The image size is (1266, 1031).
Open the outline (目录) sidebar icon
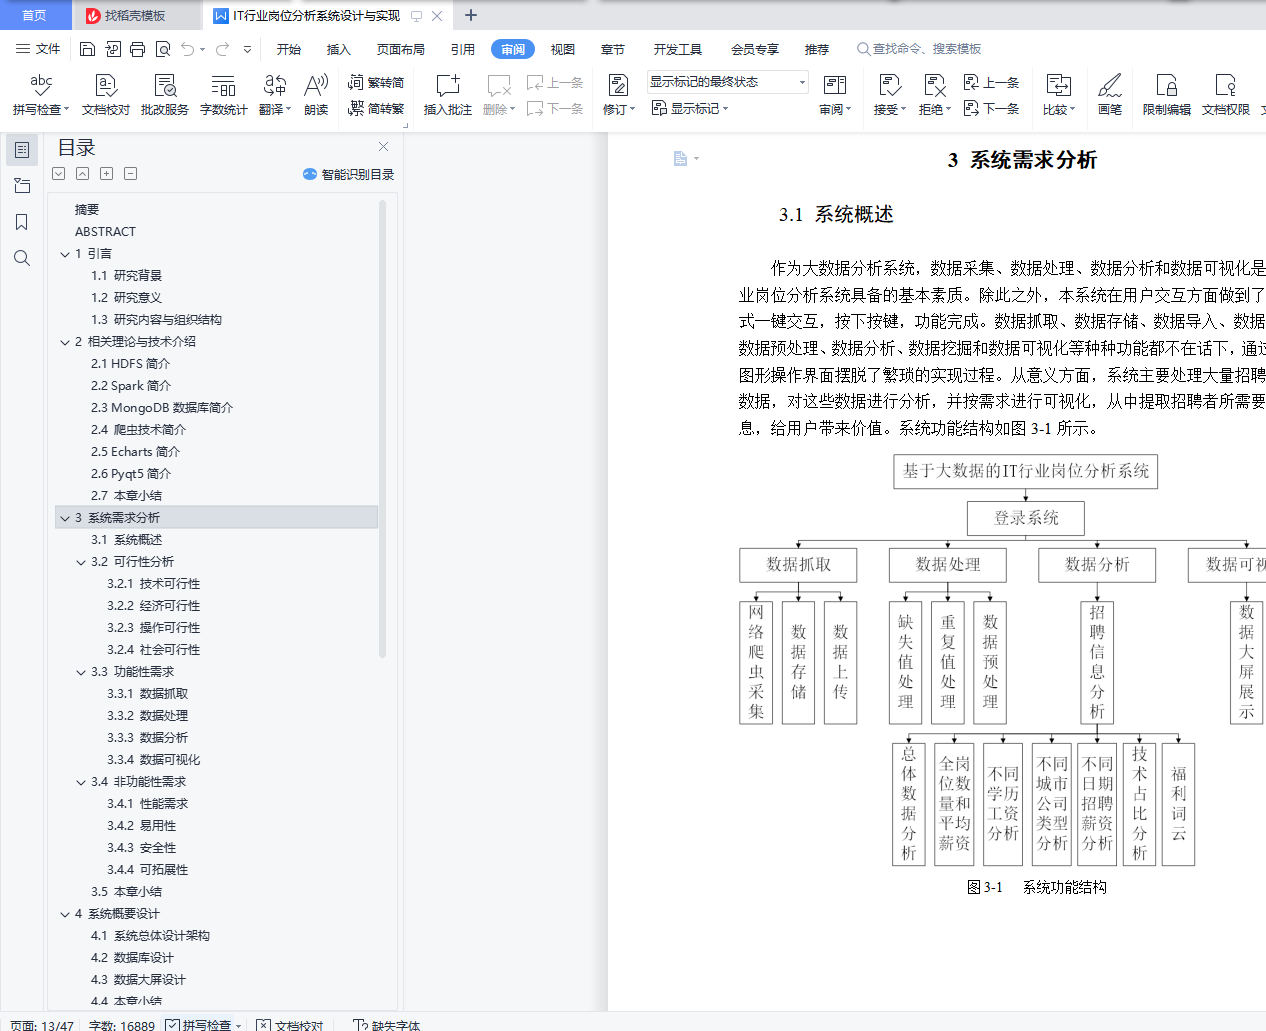(x=22, y=150)
